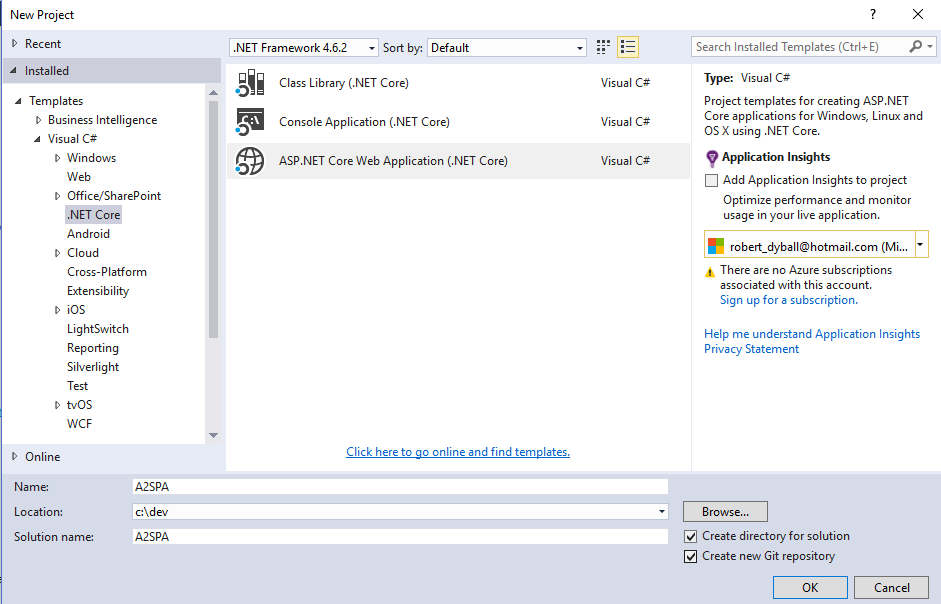Expand the Cloud tree node
941x604 pixels.
tap(58, 253)
